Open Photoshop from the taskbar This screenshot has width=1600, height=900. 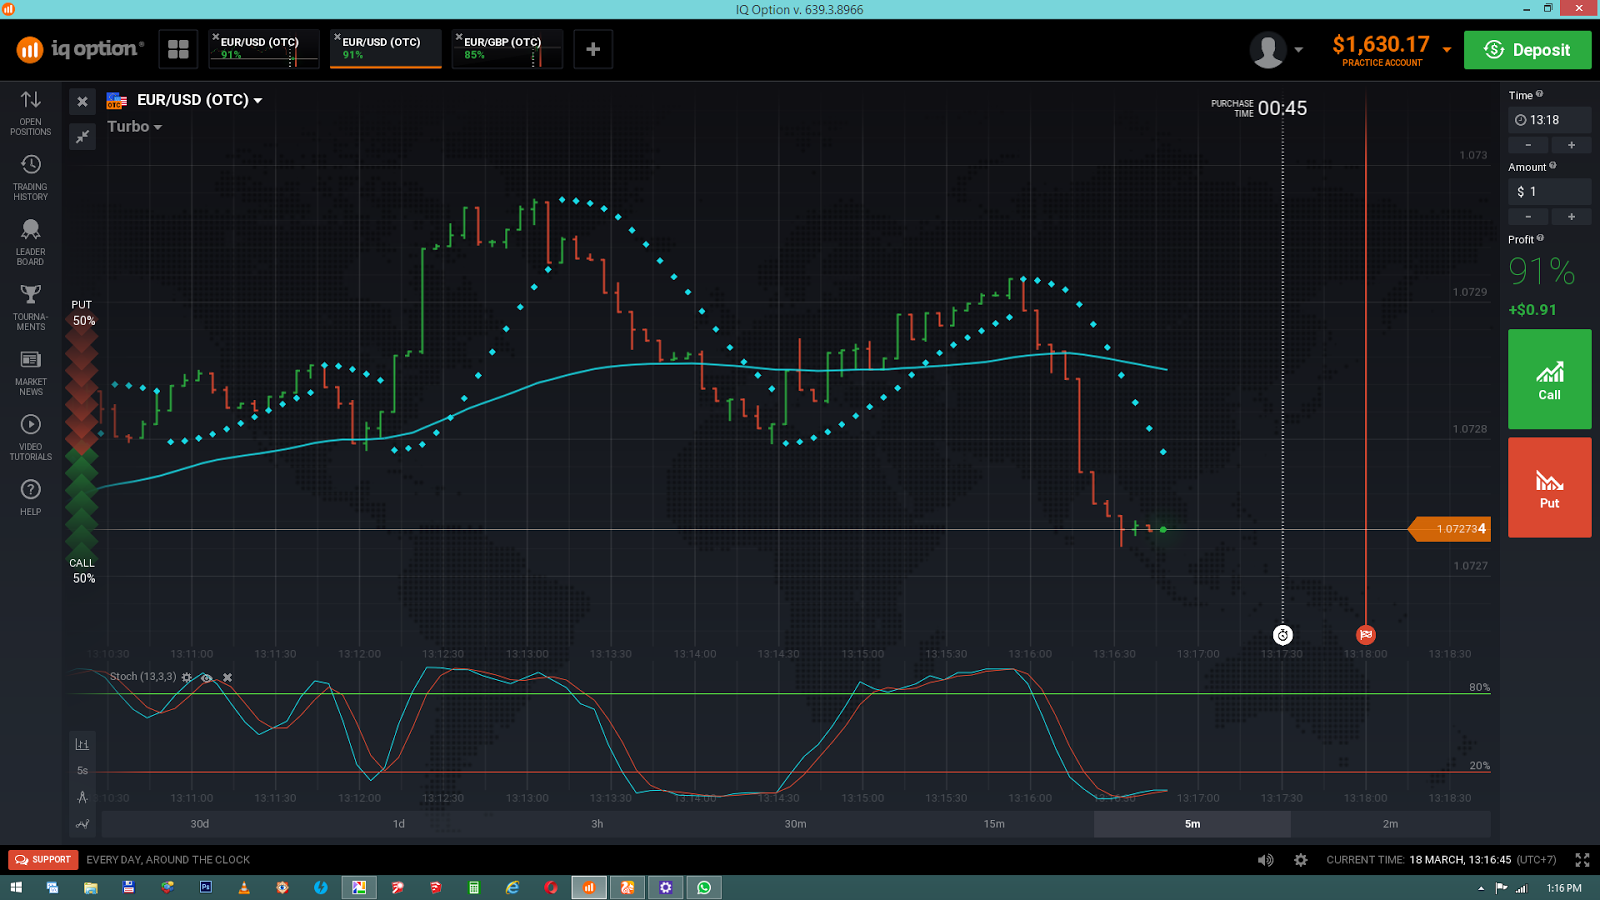coord(206,888)
